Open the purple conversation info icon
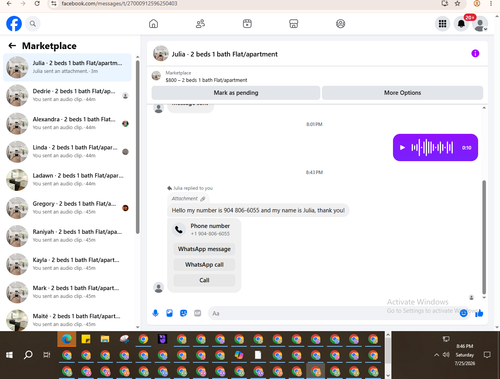This screenshot has width=500, height=379. point(475,53)
